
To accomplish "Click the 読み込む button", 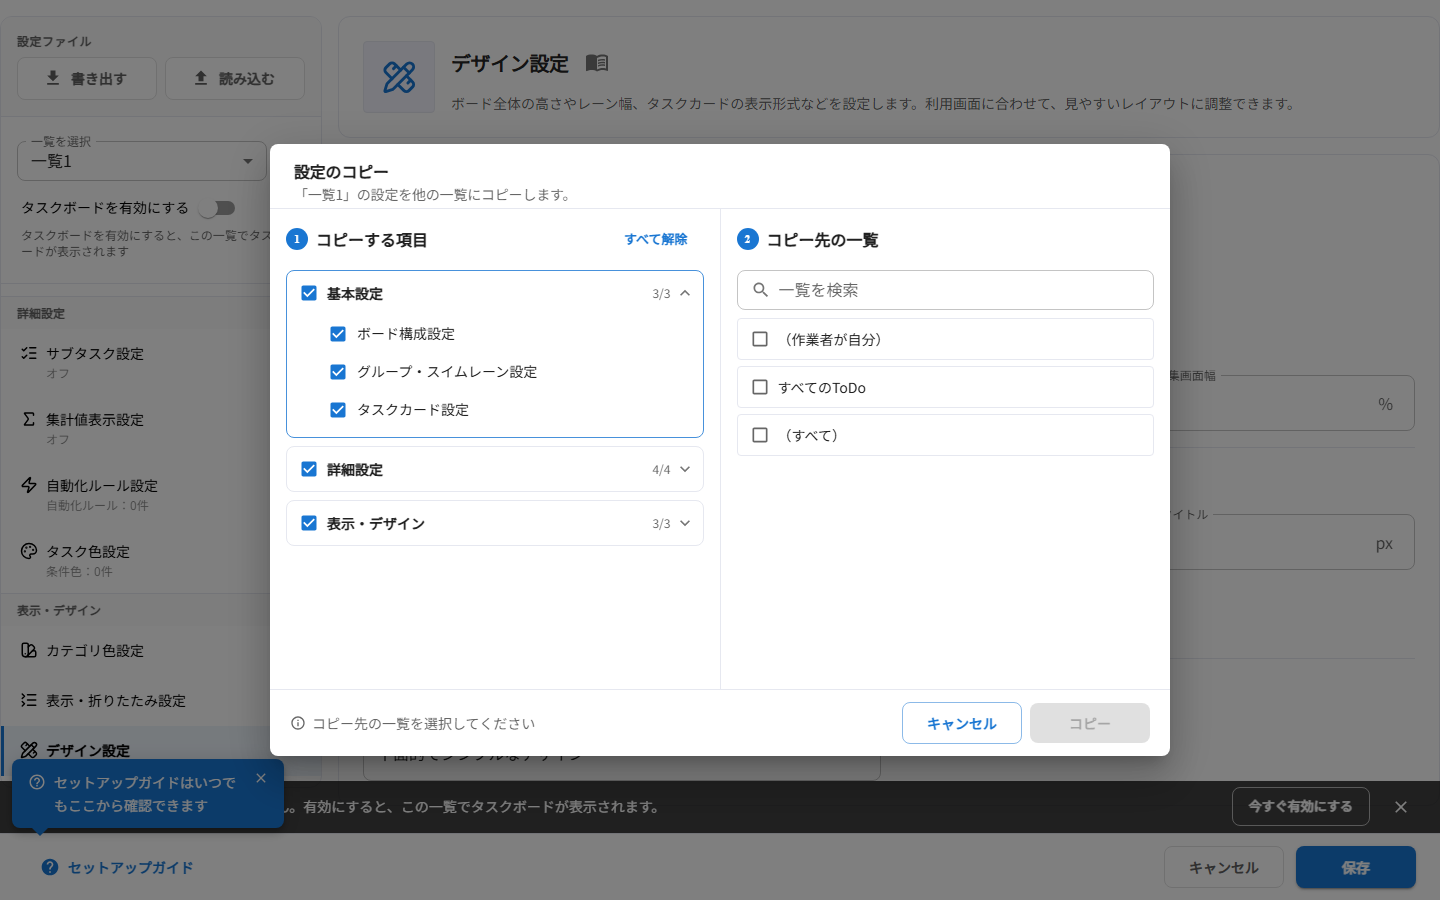I will (x=235, y=78).
